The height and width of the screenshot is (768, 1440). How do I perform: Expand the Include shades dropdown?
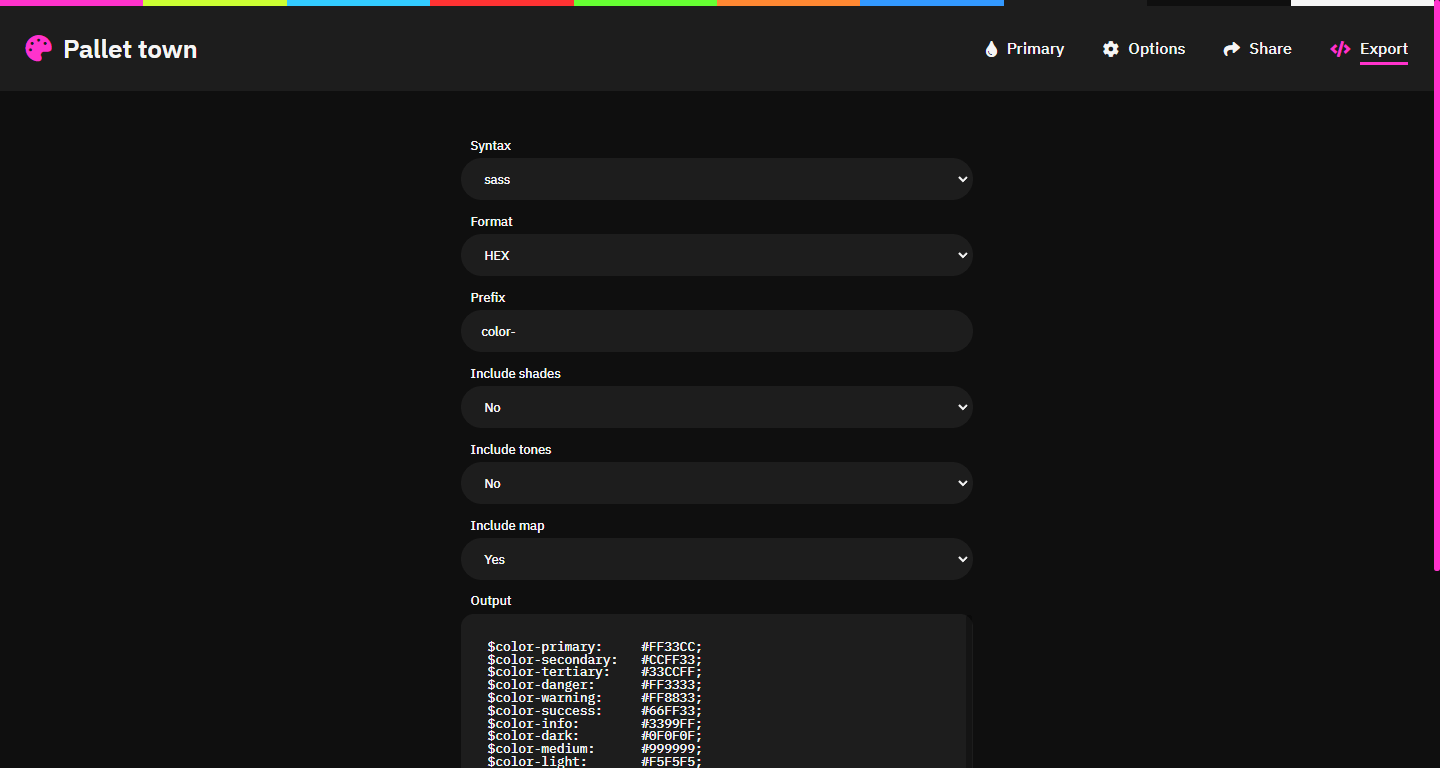coord(716,407)
